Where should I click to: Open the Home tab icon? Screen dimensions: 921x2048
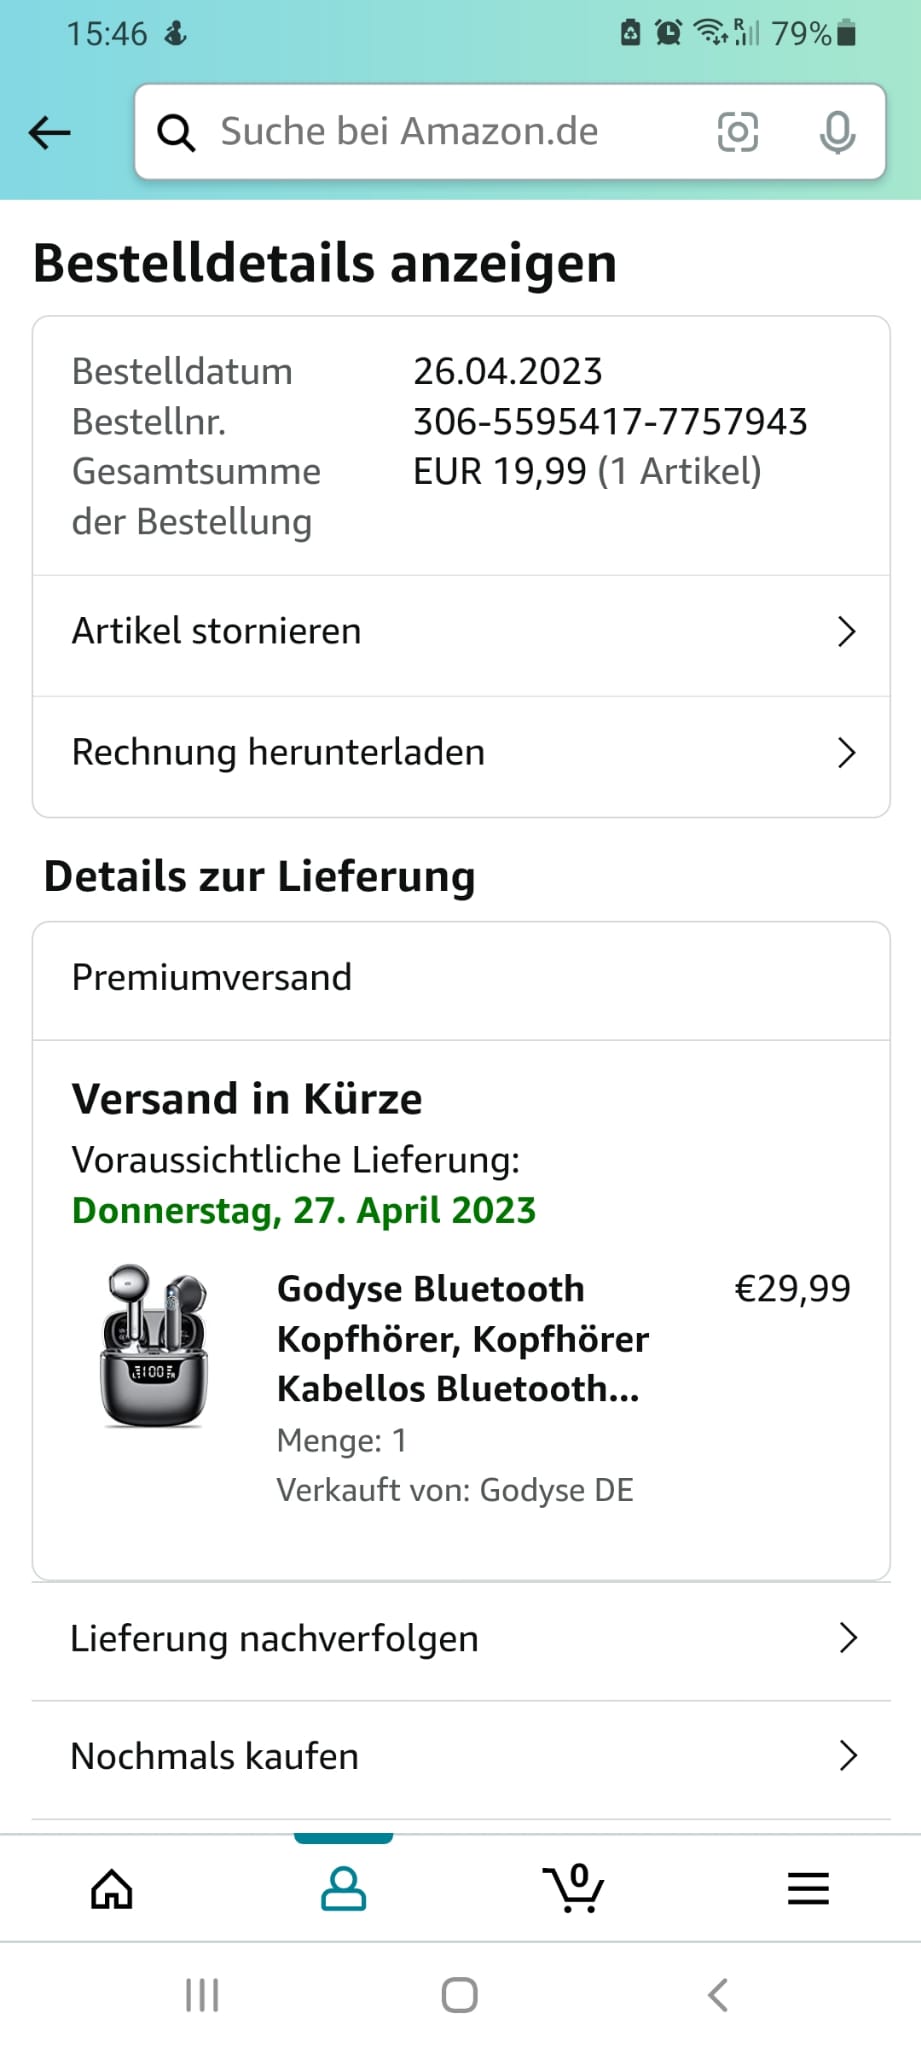point(112,1889)
